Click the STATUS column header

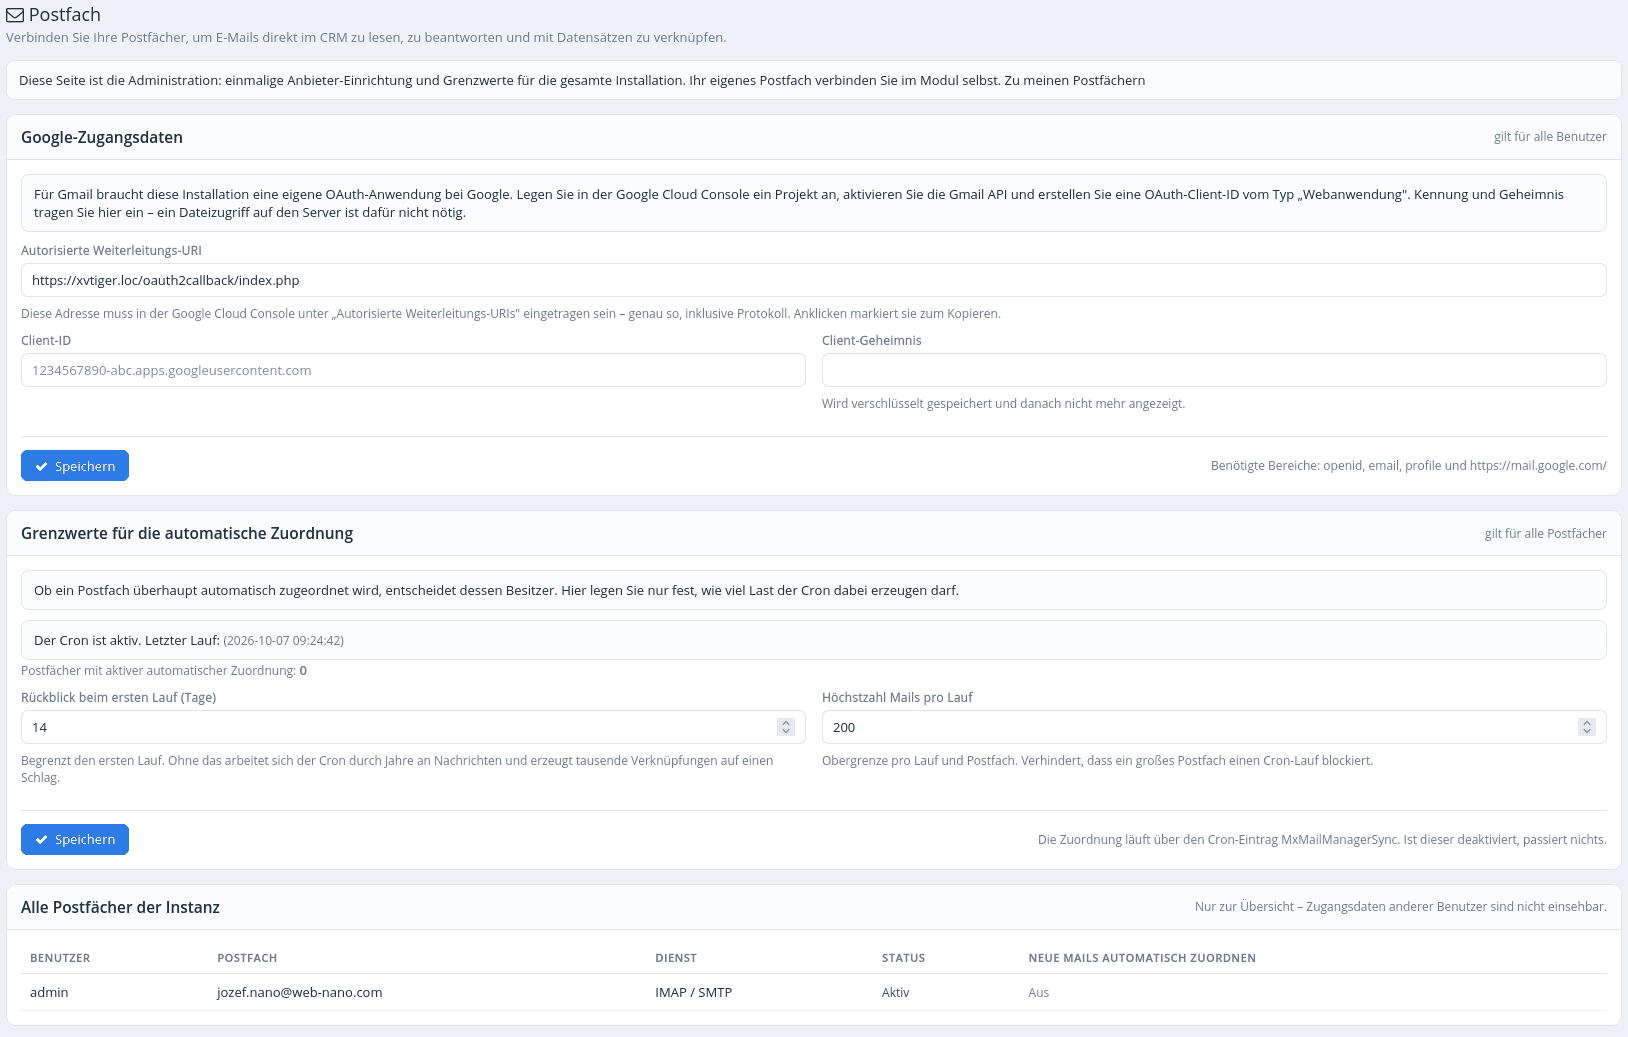coord(903,958)
